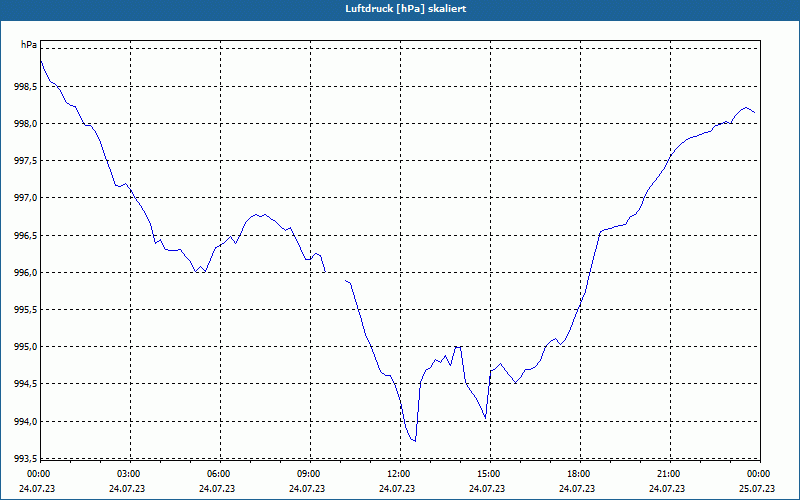Image resolution: width=800 pixels, height=500 pixels.
Task: Select the 995,0 y-axis value
Action: 25,347
